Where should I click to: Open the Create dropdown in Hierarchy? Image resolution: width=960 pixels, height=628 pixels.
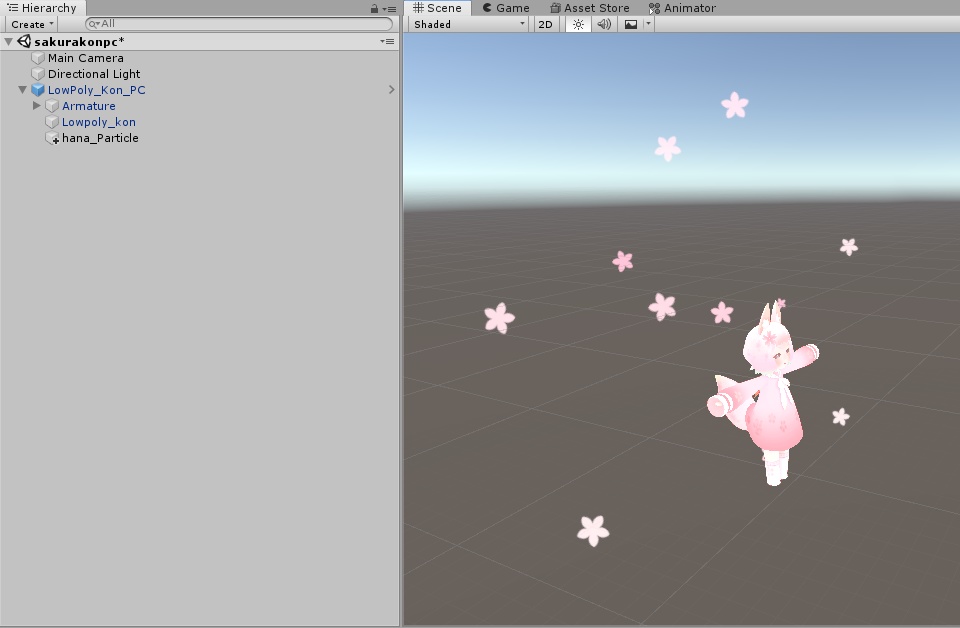click(x=32, y=24)
